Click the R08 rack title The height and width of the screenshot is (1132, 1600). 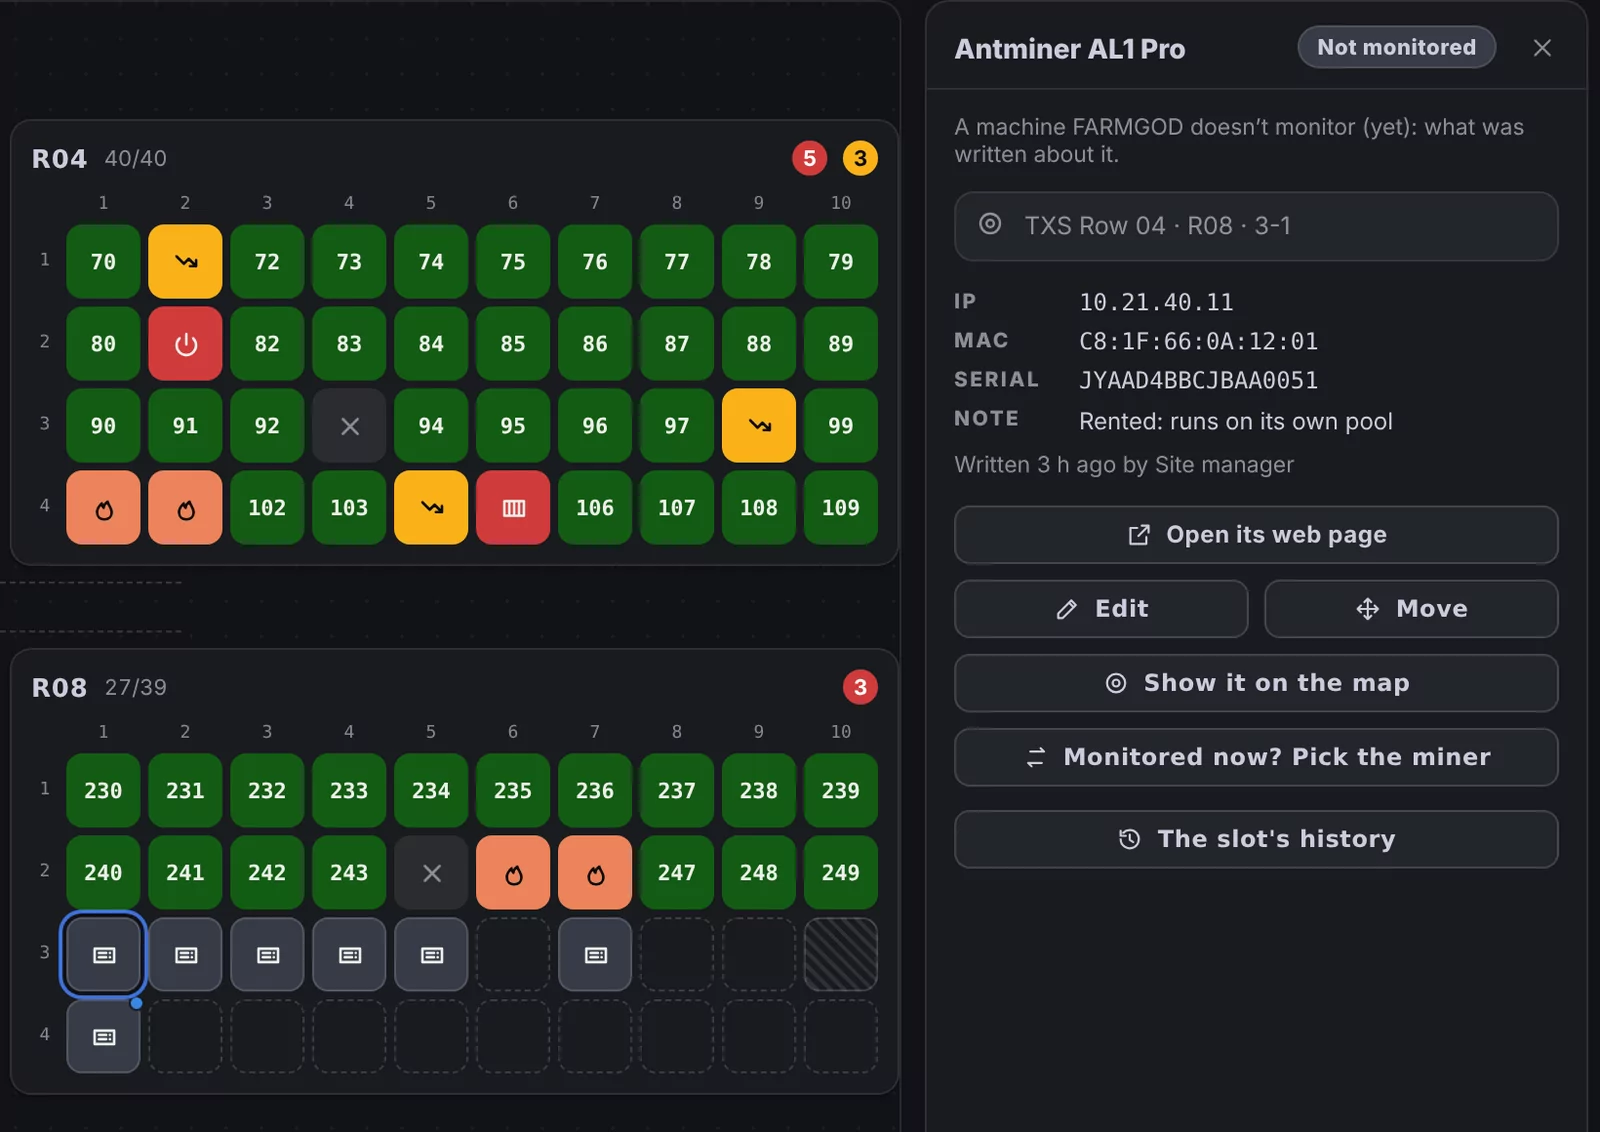[x=59, y=687]
